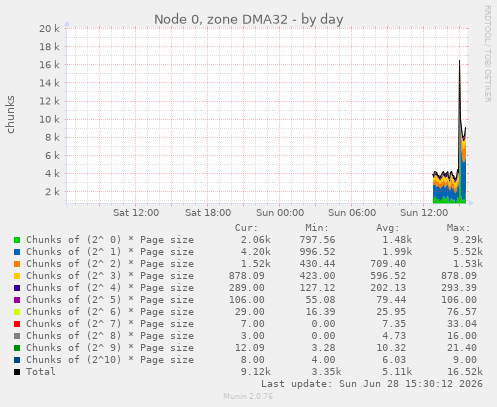497x407 pixels.
Task: Click the 'Total' legend label
Action: (x=41, y=372)
